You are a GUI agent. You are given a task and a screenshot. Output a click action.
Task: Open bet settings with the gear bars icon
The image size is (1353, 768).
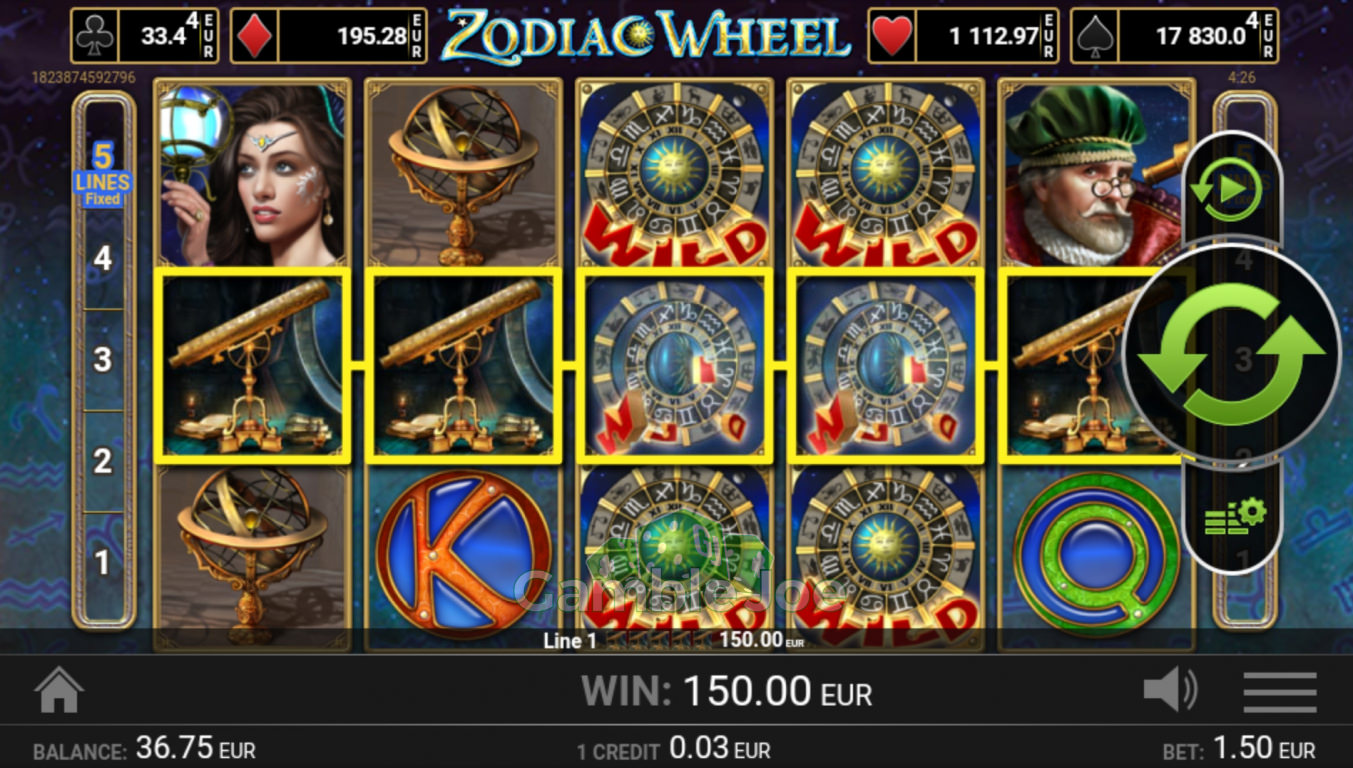1230,516
